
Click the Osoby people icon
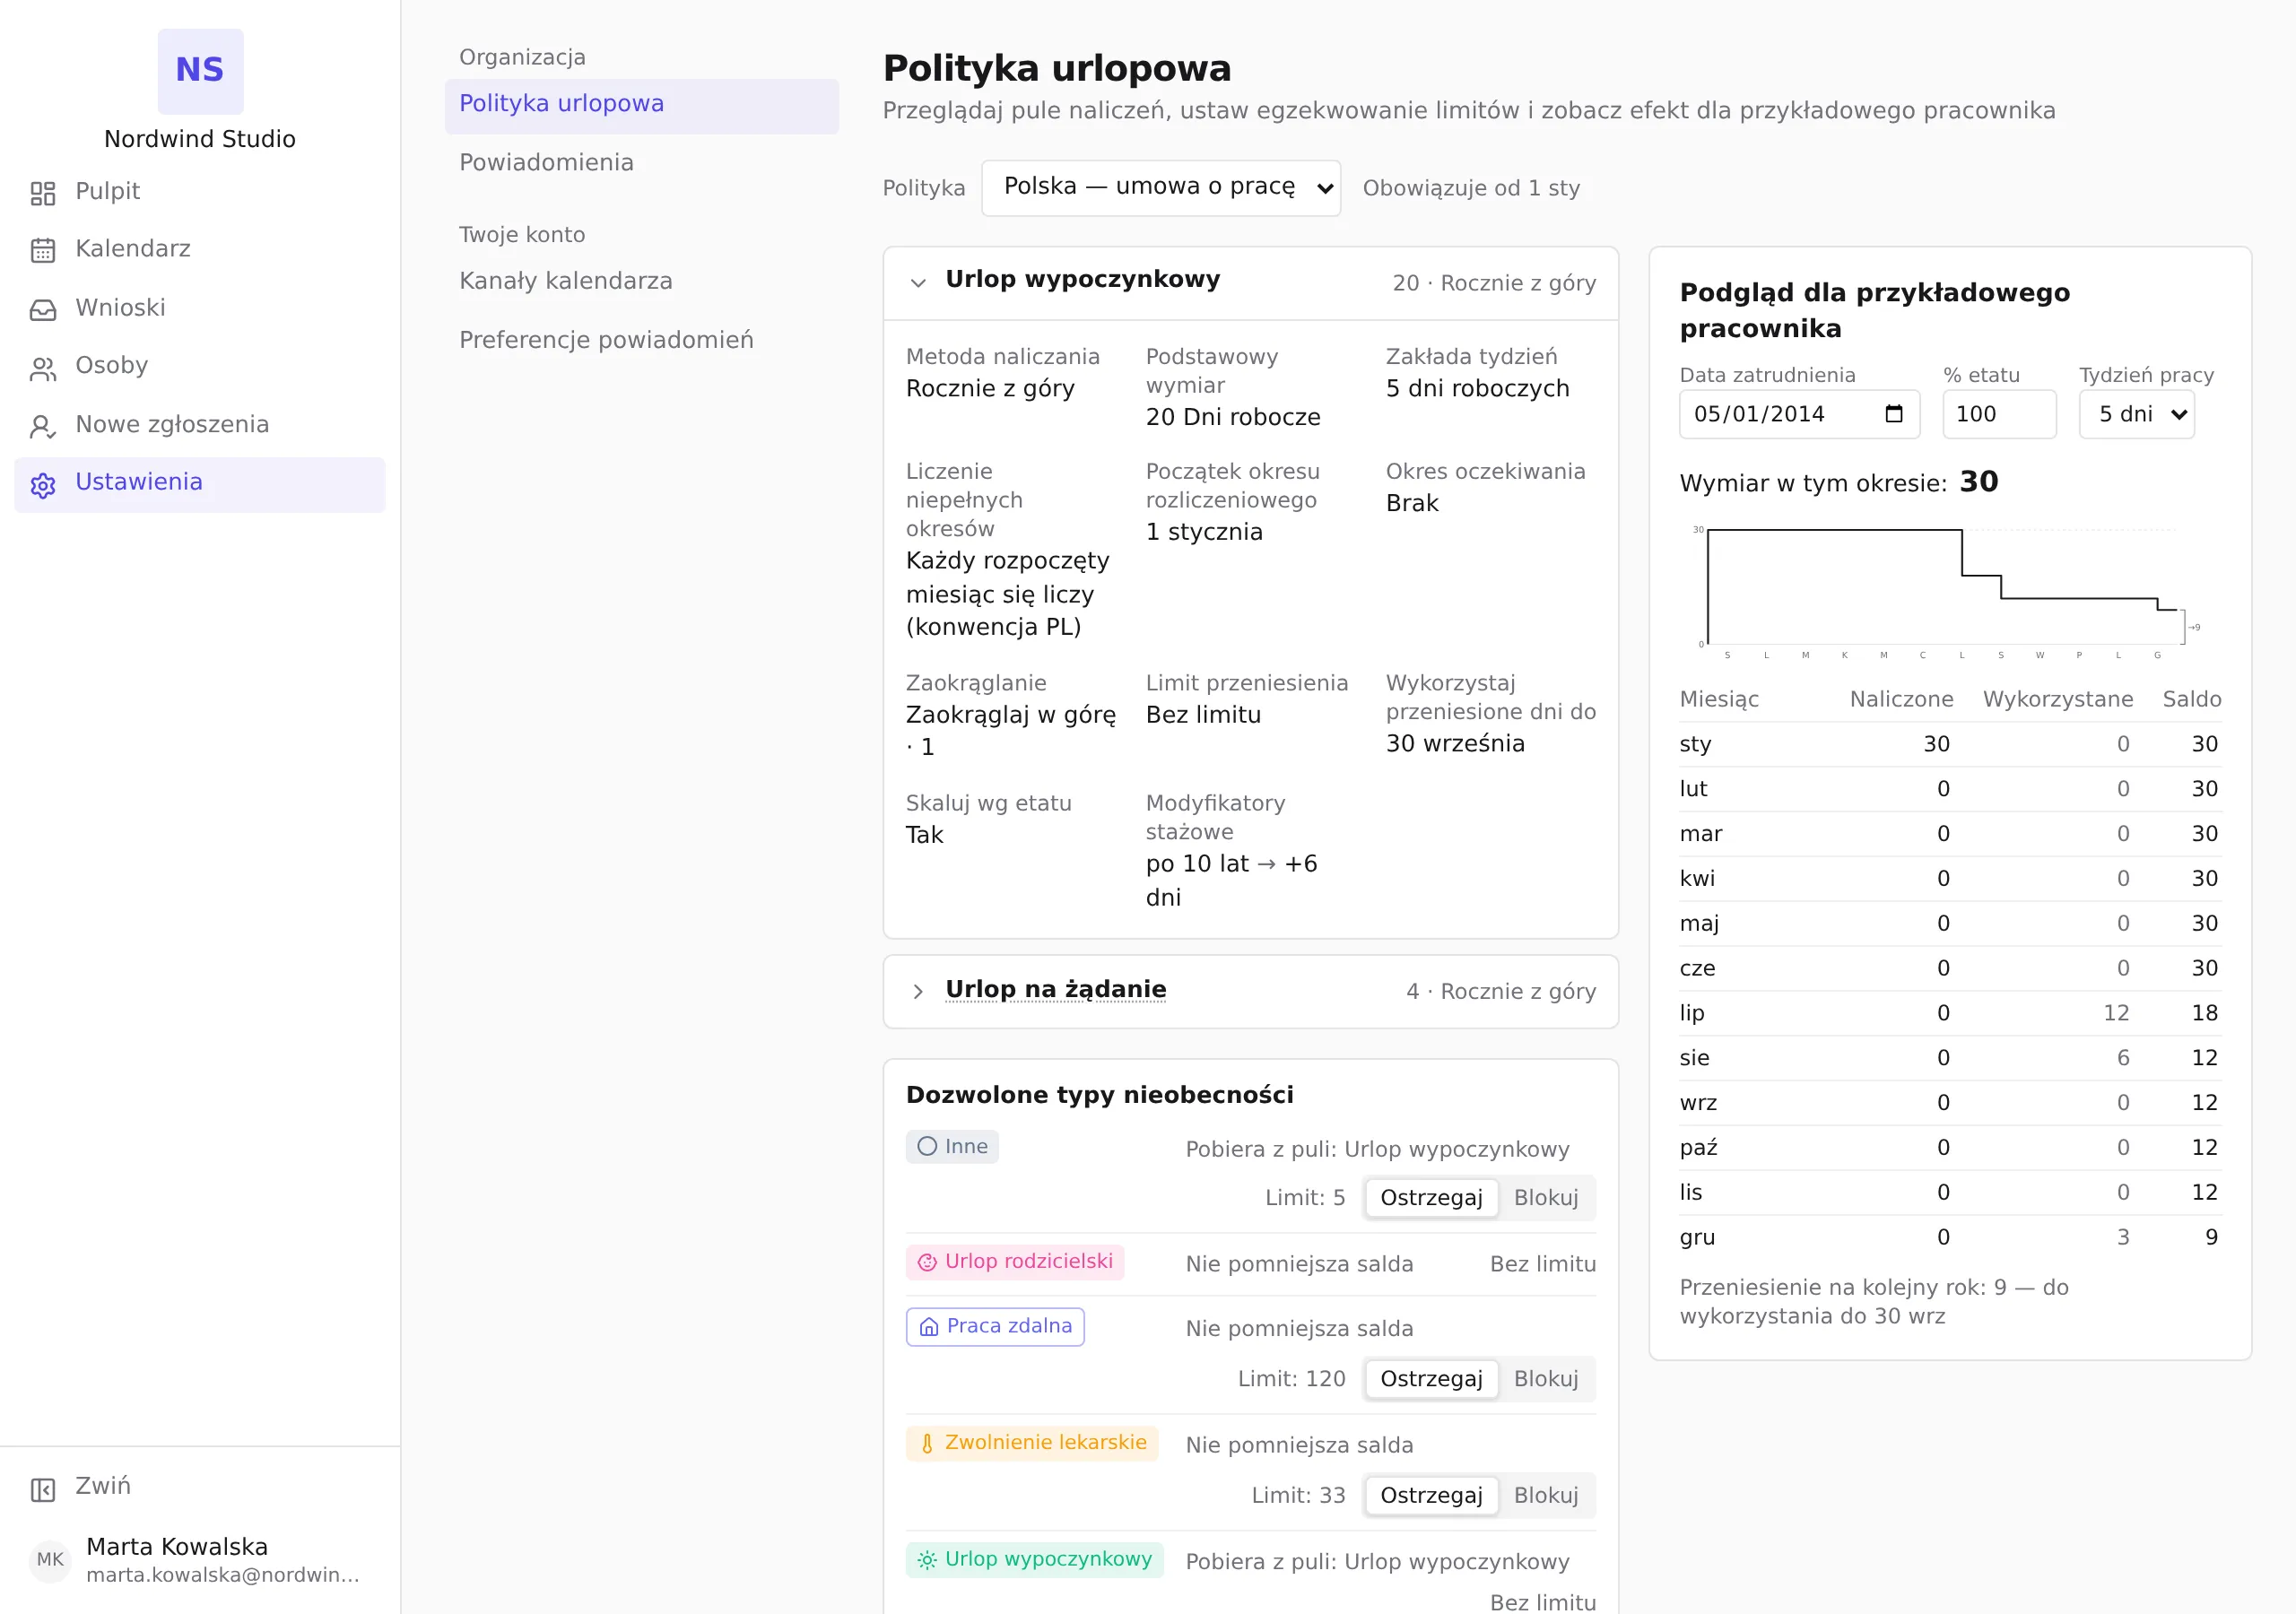coord(43,368)
